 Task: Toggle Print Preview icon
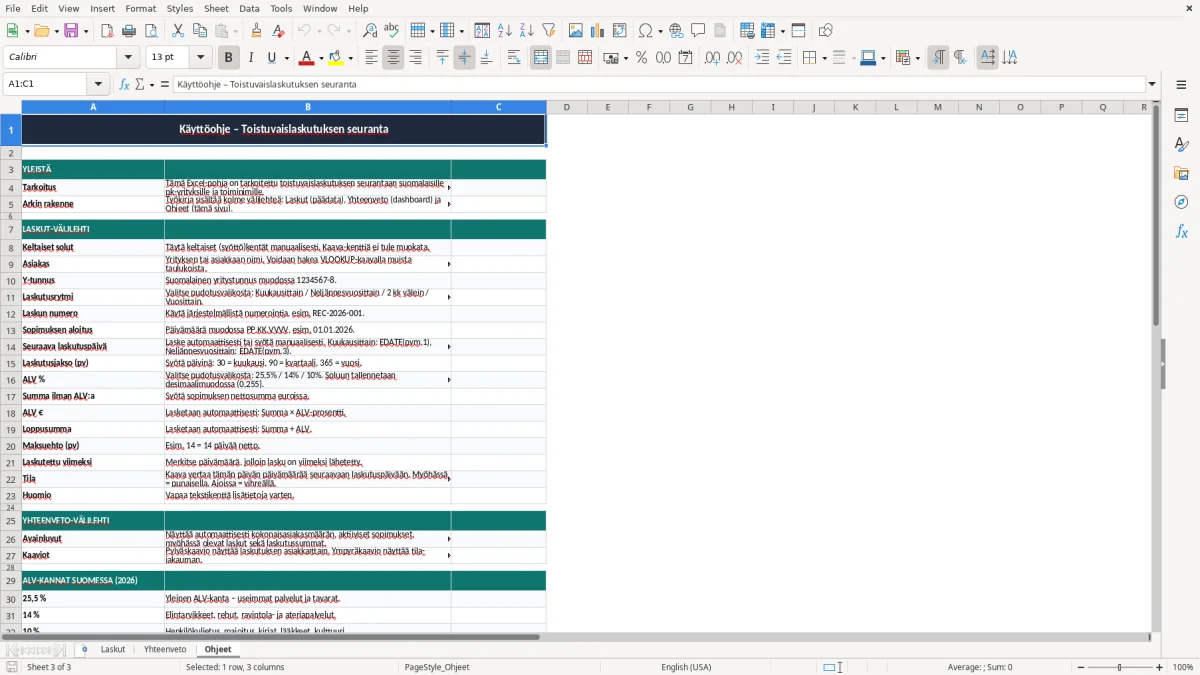pyautogui.click(x=151, y=31)
